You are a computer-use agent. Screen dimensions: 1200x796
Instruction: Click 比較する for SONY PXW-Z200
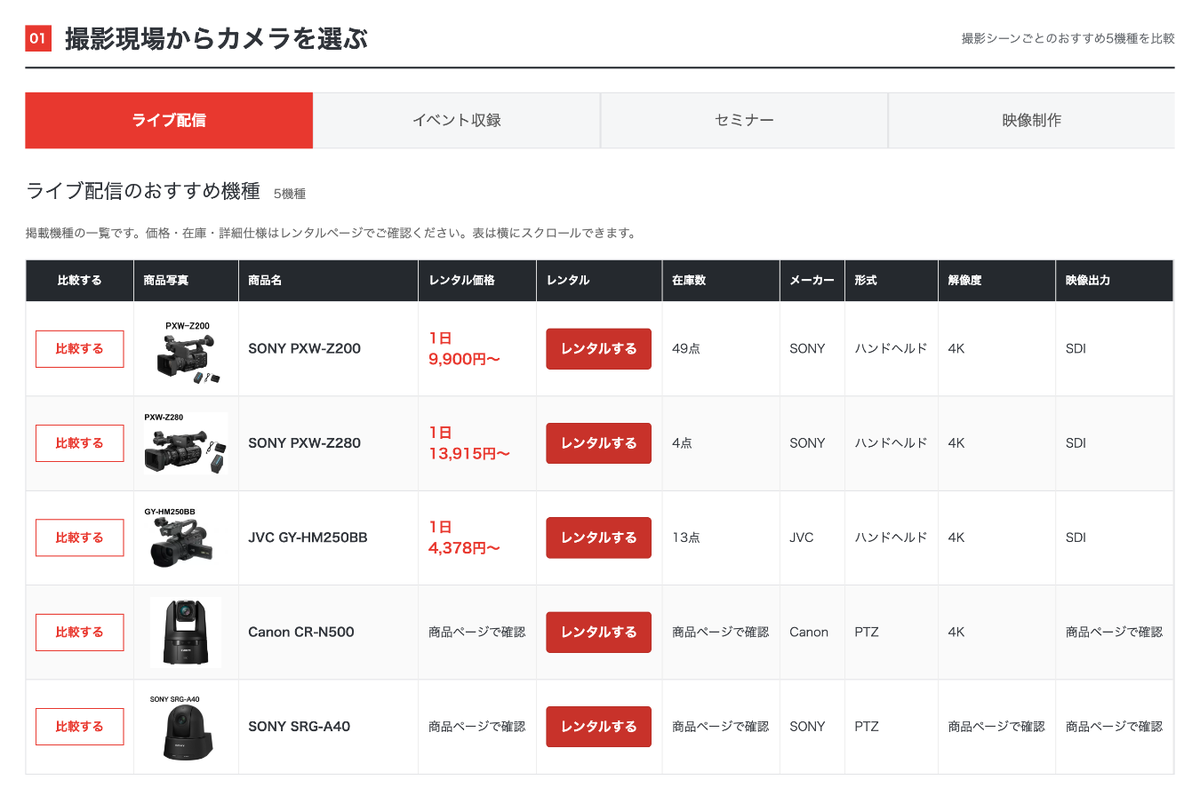pyautogui.click(x=80, y=349)
